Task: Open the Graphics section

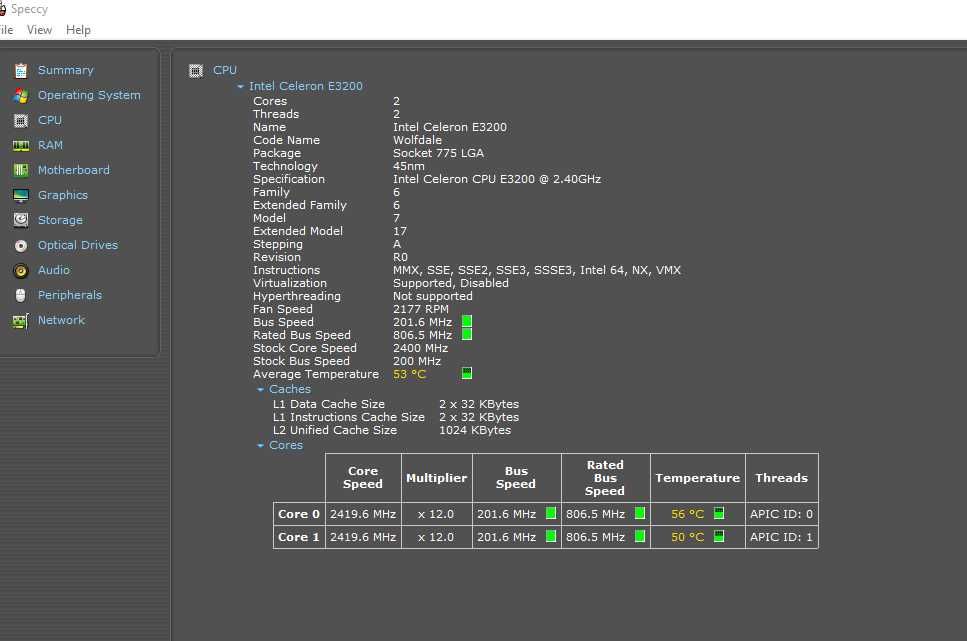Action: [63, 195]
